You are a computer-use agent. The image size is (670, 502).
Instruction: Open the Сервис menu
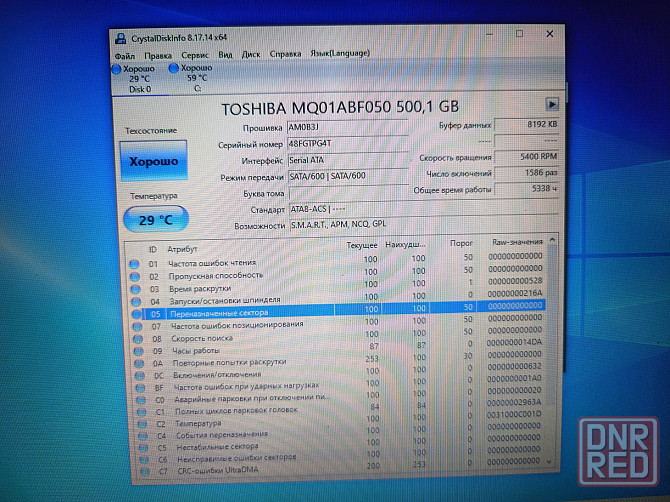tap(195, 55)
